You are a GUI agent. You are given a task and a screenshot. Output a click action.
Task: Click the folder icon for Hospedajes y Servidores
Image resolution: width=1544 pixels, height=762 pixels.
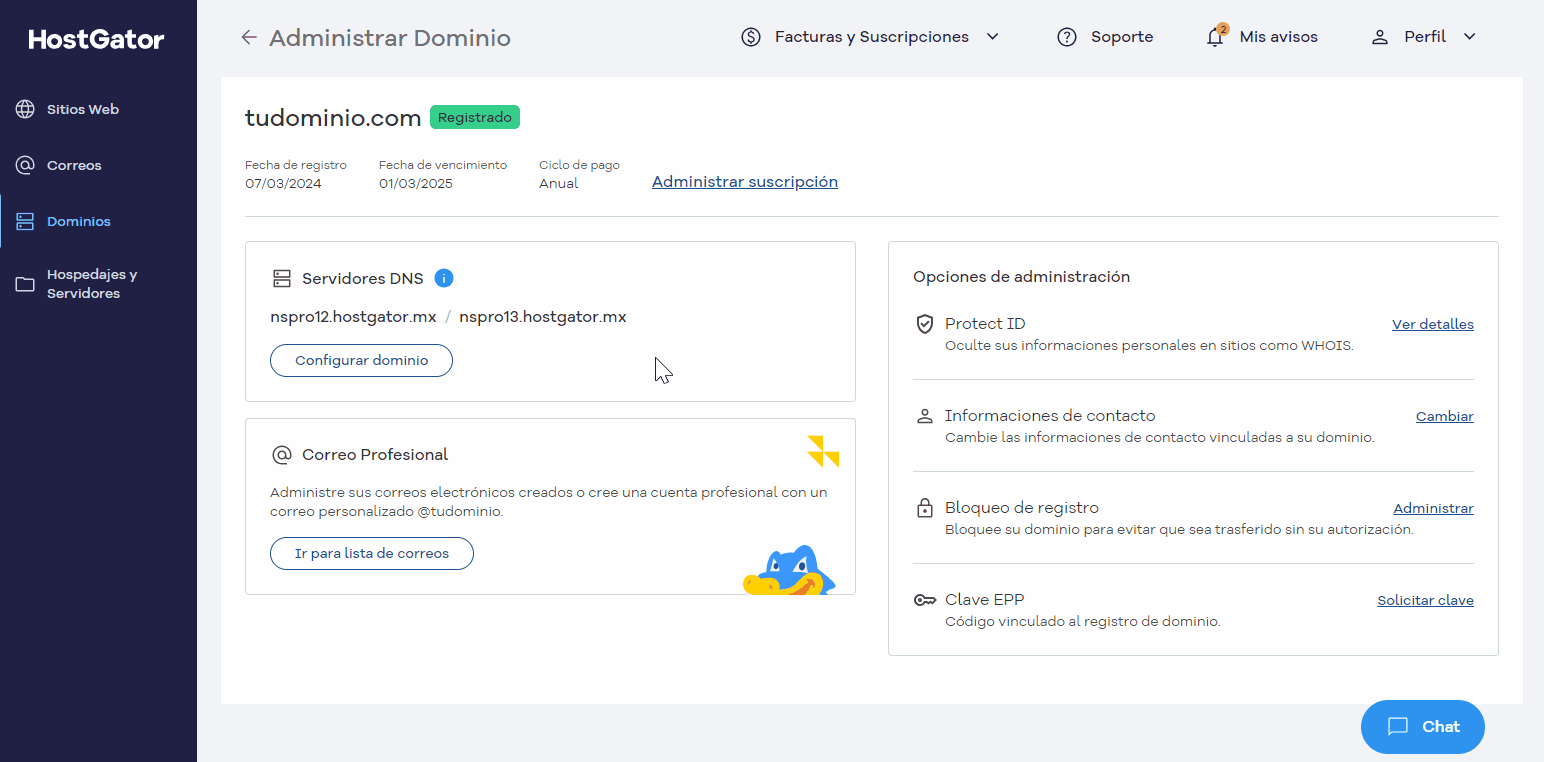25,284
